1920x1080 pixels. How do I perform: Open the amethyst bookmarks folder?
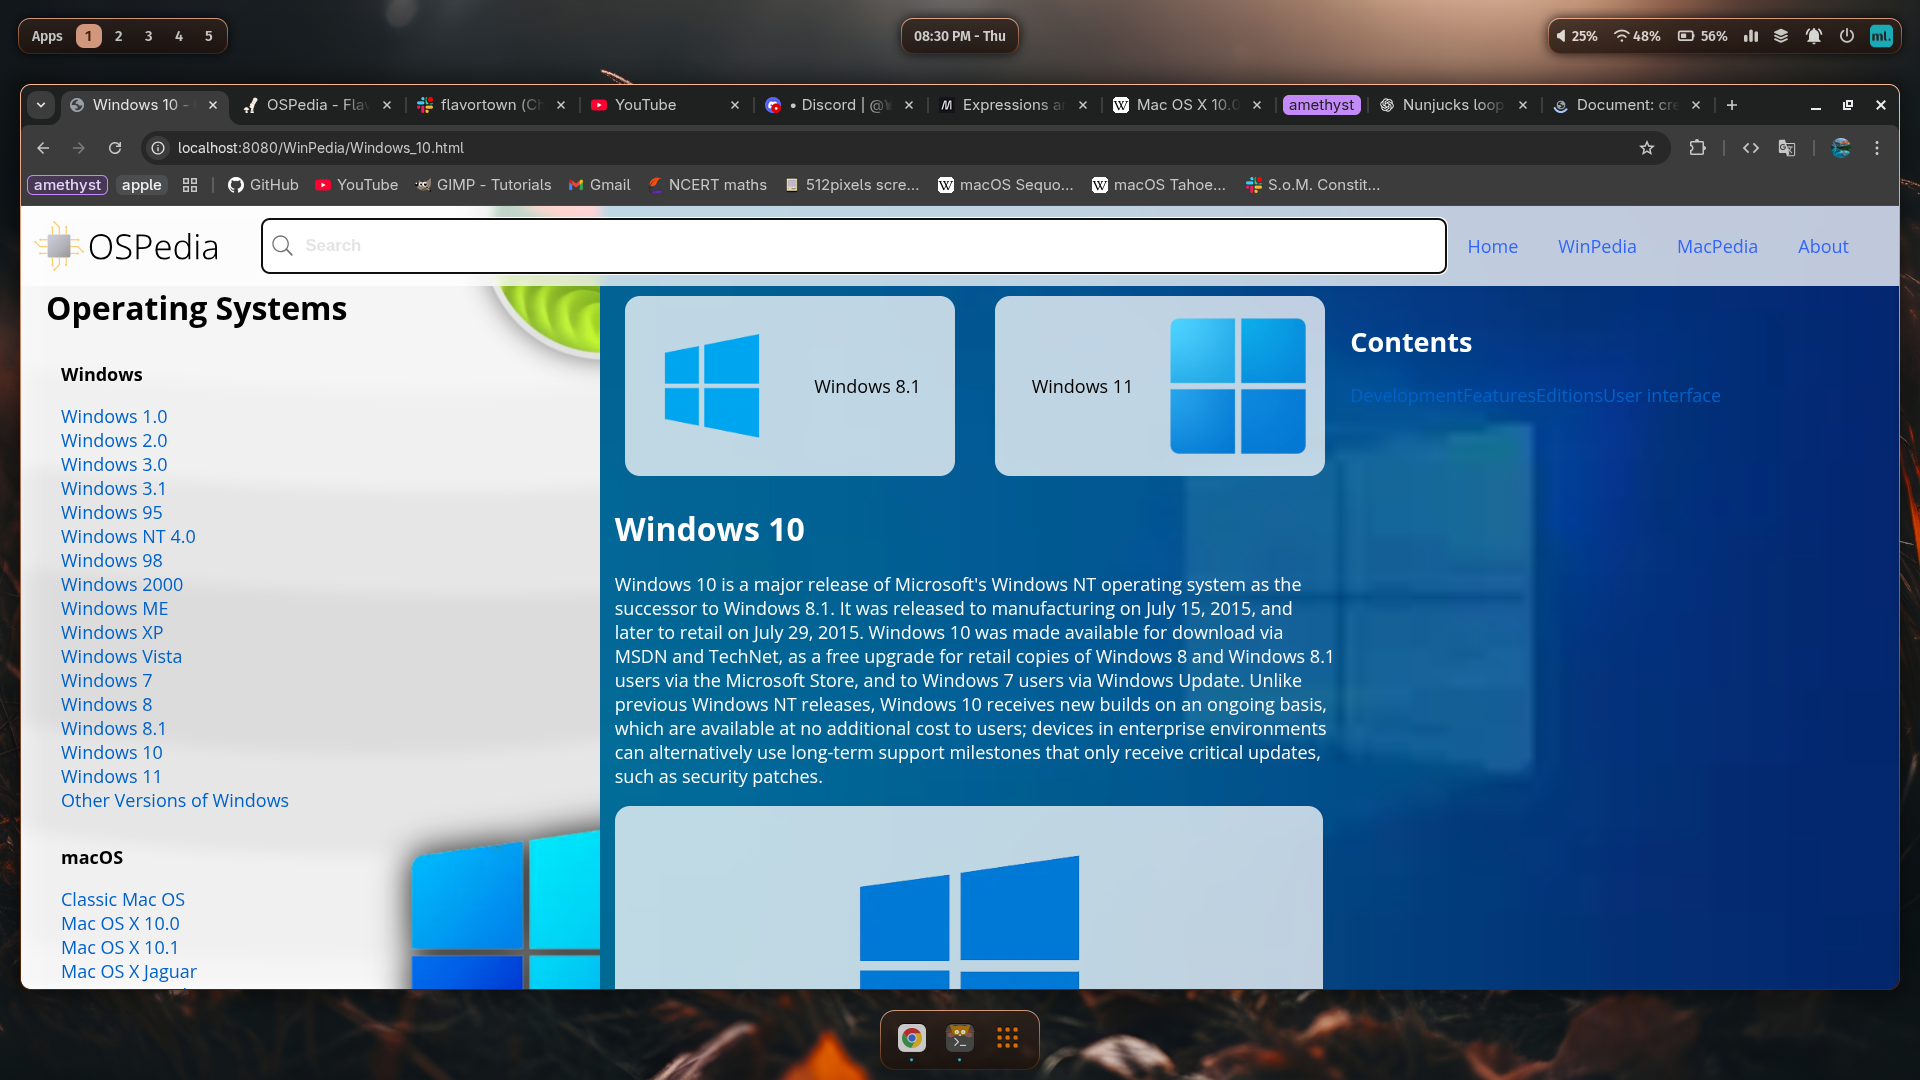[x=67, y=185]
